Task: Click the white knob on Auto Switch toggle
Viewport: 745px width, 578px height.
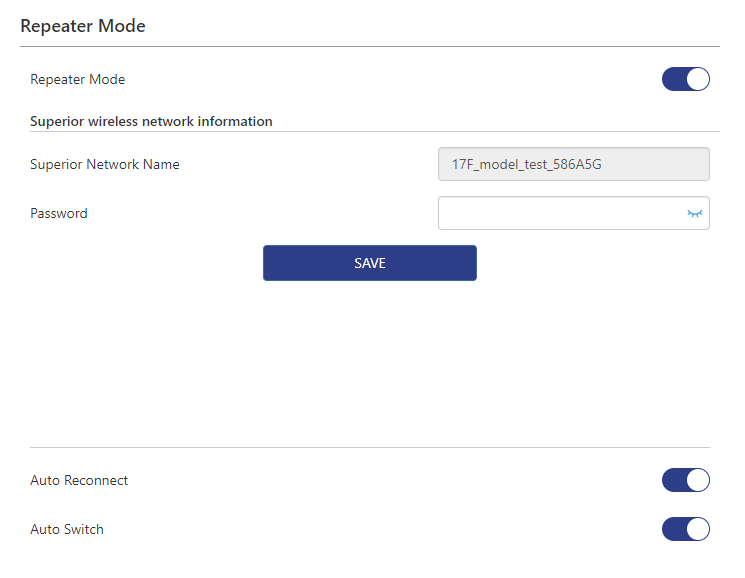Action: coord(697,529)
